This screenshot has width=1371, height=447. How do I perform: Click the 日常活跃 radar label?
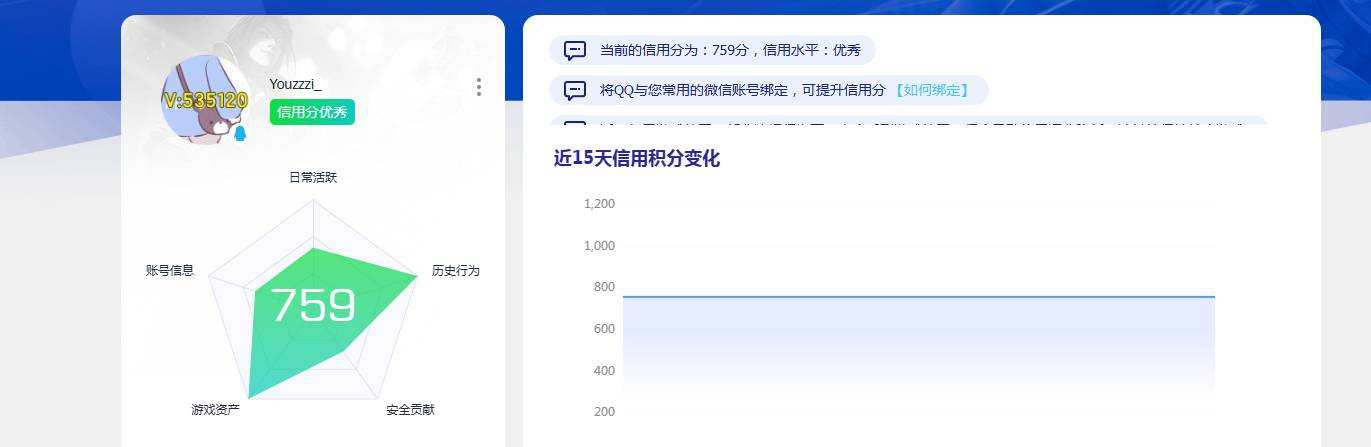[313, 177]
